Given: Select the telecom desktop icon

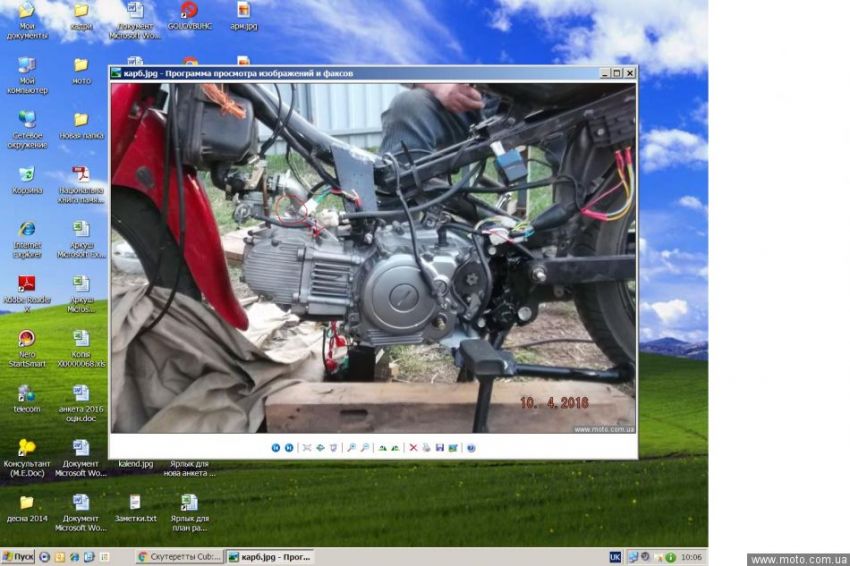Looking at the screenshot, I should point(27,400).
